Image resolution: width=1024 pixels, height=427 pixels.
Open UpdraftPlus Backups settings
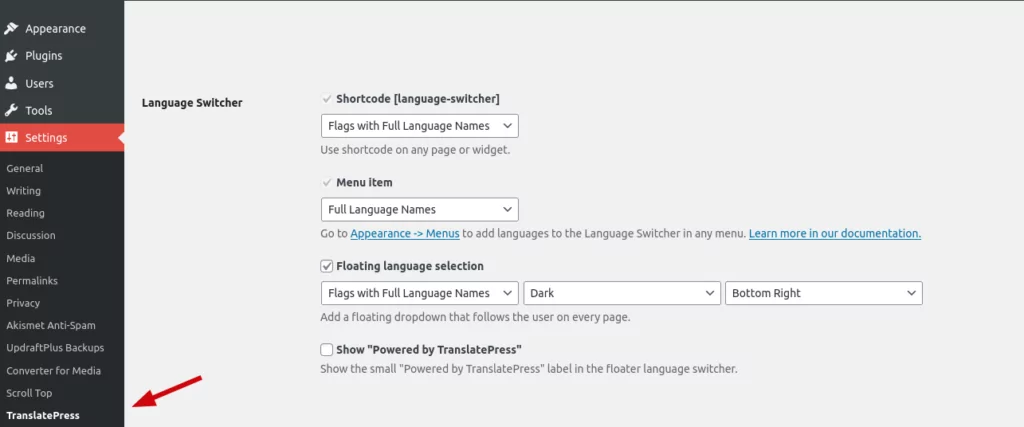coord(55,347)
